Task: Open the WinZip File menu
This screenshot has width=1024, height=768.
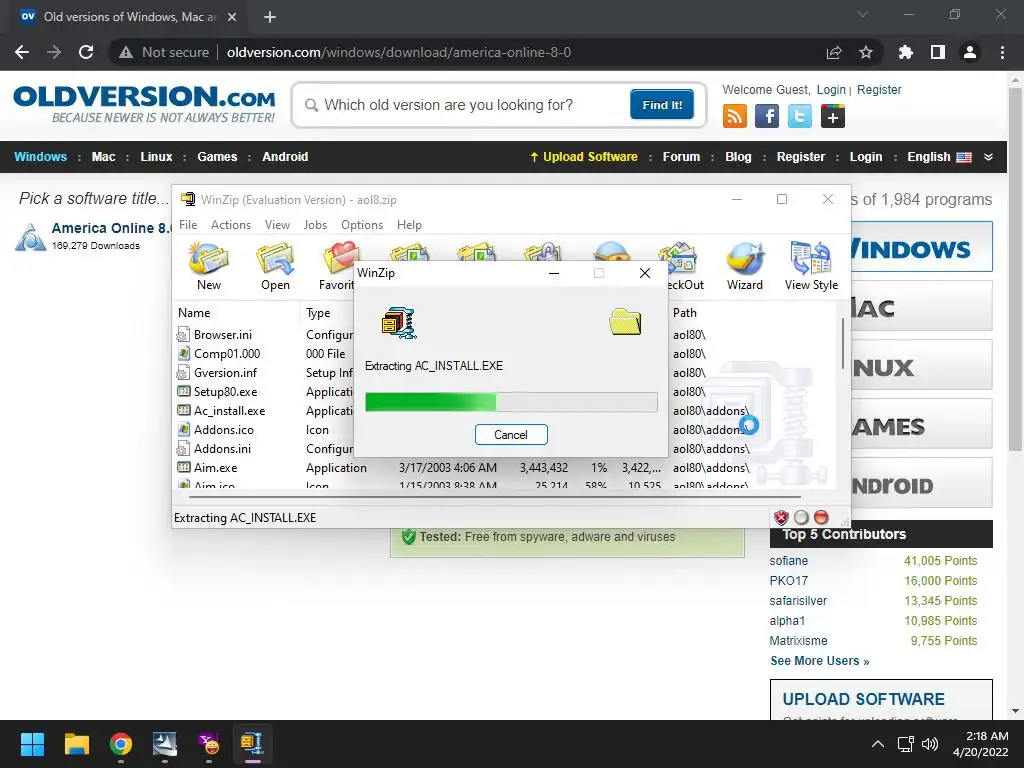Action: (x=187, y=225)
